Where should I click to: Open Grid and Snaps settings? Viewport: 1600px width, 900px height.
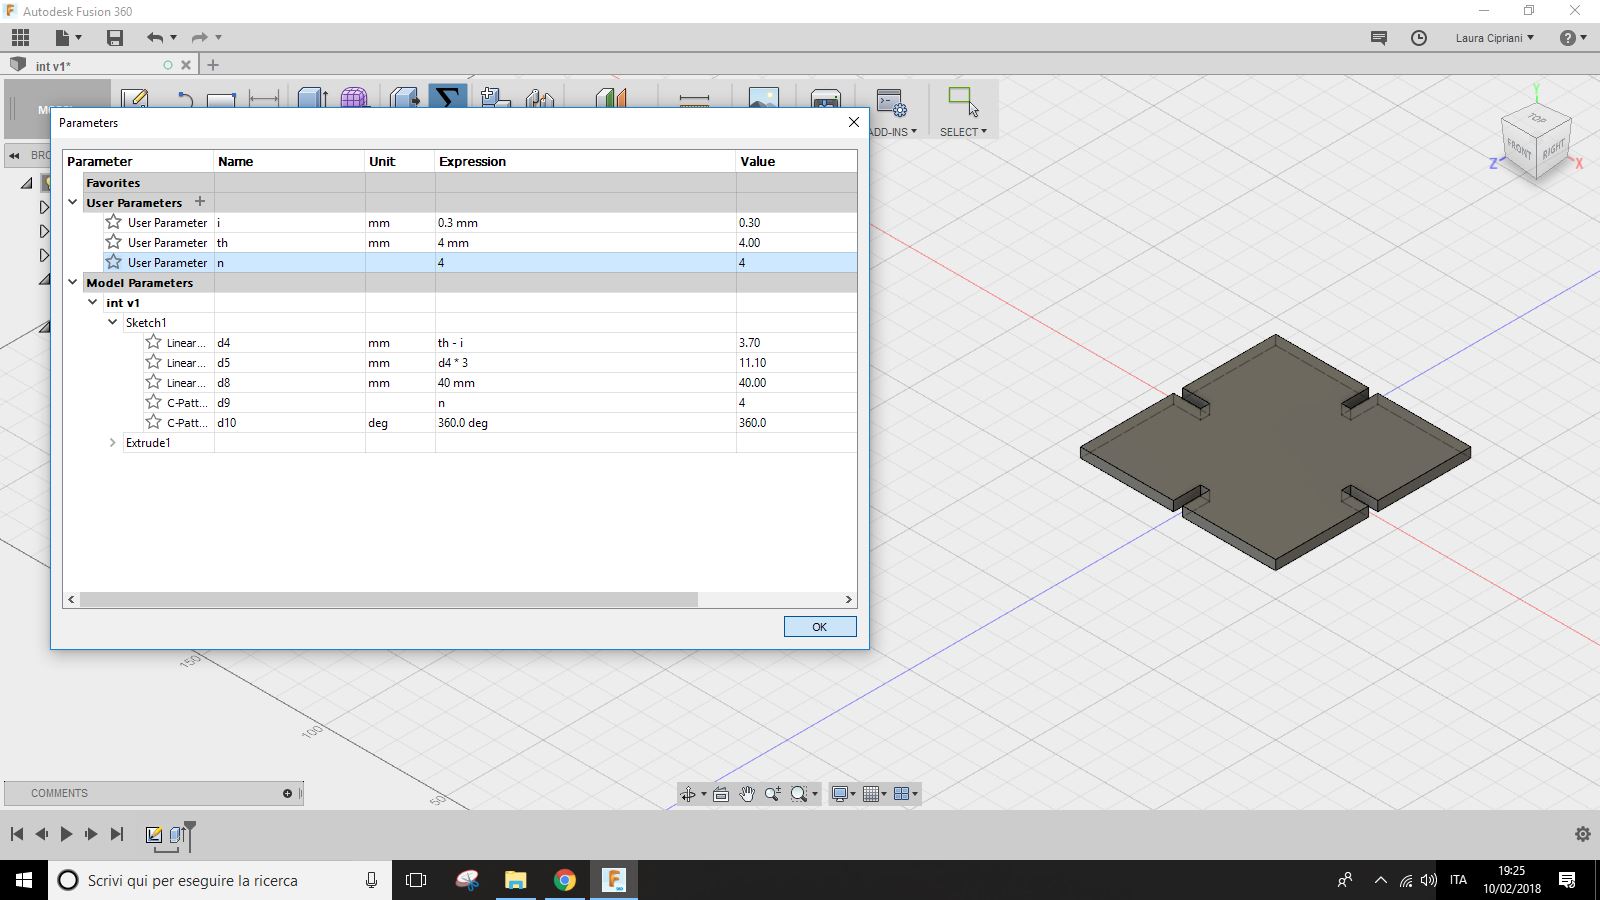(x=871, y=794)
